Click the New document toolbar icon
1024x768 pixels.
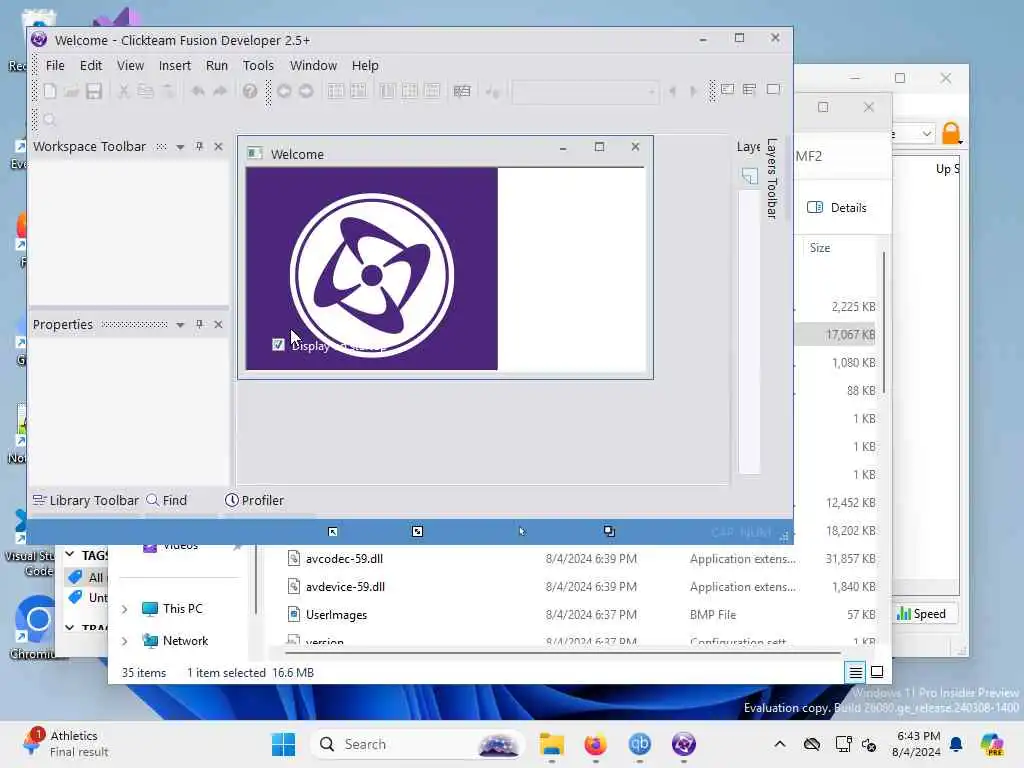coord(50,91)
